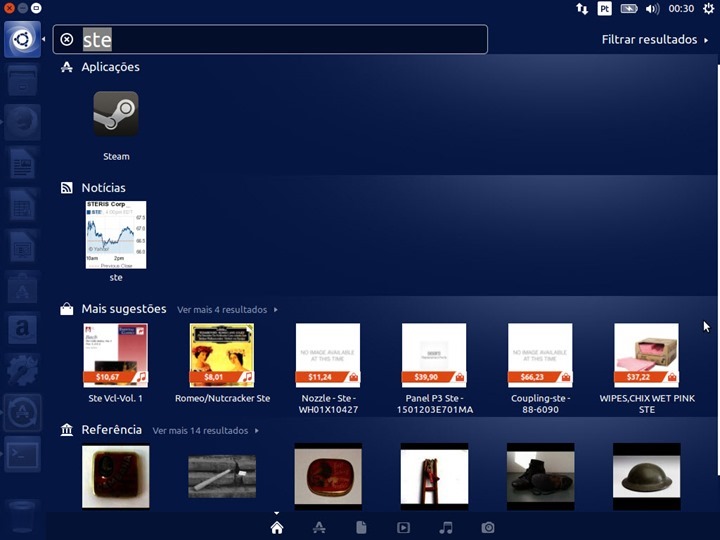Switch to the Photos lens
Viewport: 720px width, 540px height.
click(488, 528)
